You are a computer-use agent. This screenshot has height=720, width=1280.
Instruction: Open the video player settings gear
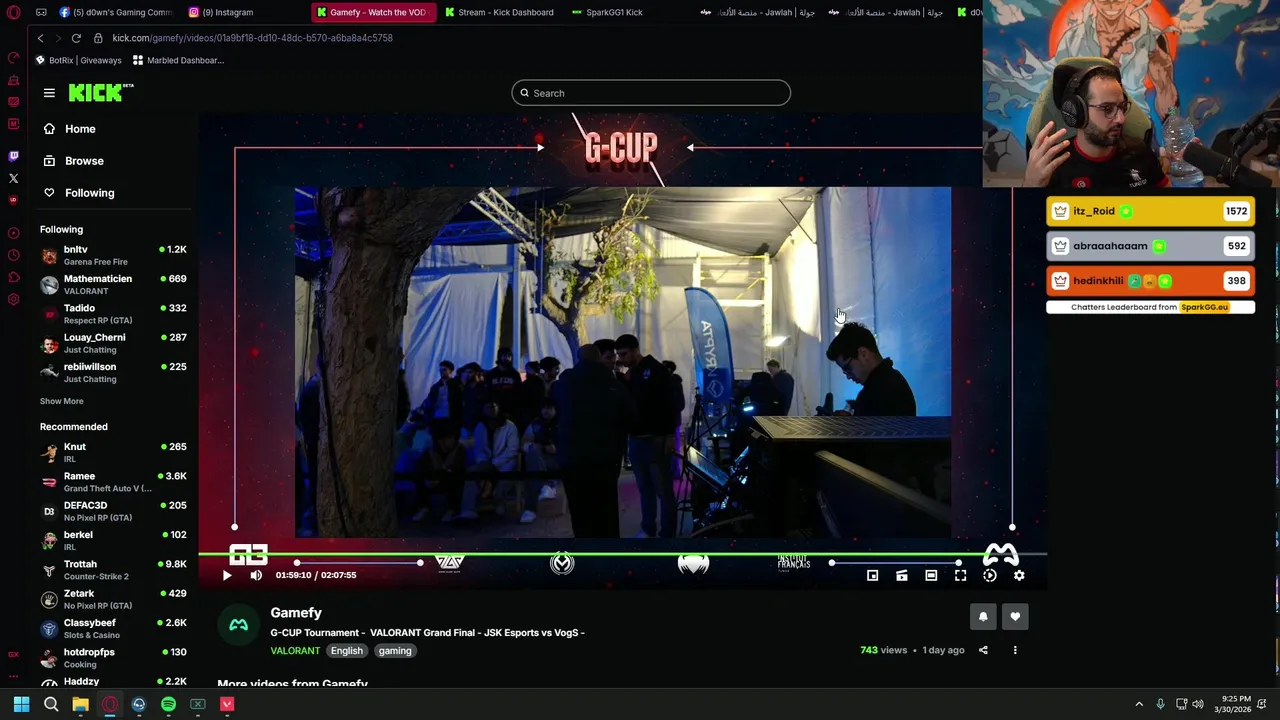coord(1019,575)
